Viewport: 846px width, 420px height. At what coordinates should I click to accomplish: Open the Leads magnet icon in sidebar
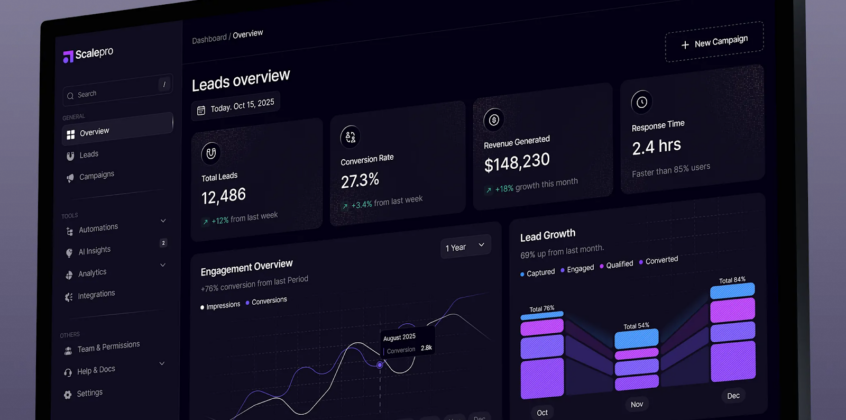click(70, 157)
